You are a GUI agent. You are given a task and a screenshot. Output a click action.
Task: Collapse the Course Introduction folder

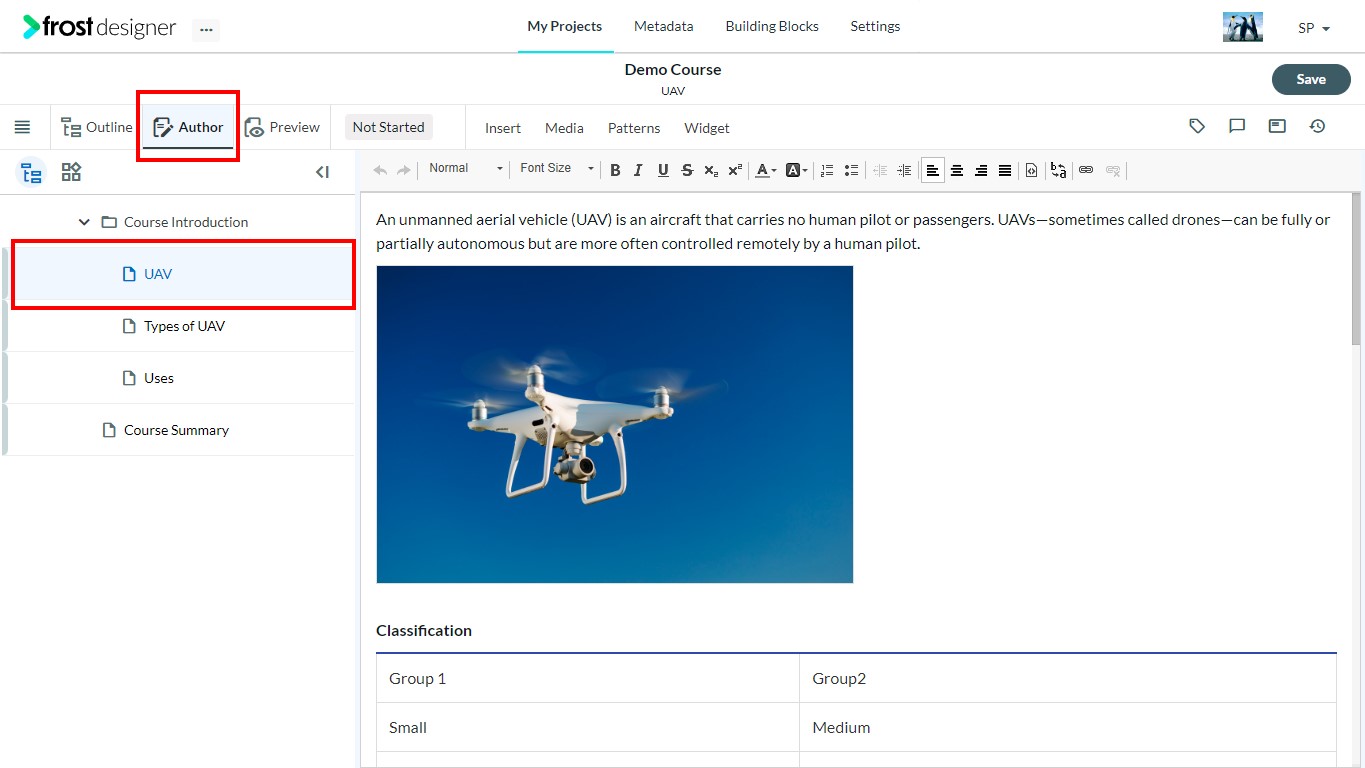[x=84, y=222]
